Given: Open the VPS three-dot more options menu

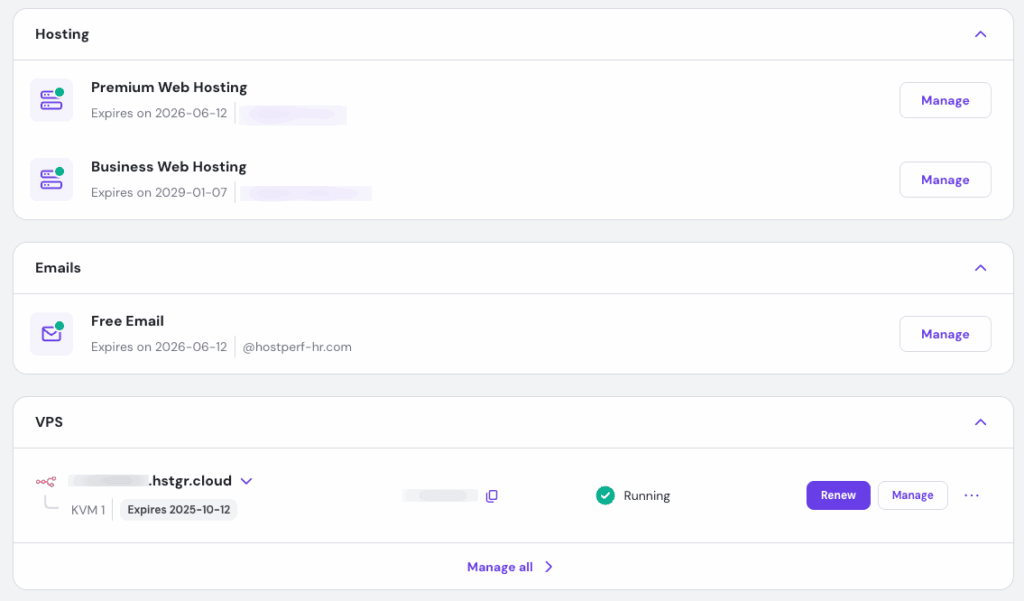Looking at the screenshot, I should [971, 495].
